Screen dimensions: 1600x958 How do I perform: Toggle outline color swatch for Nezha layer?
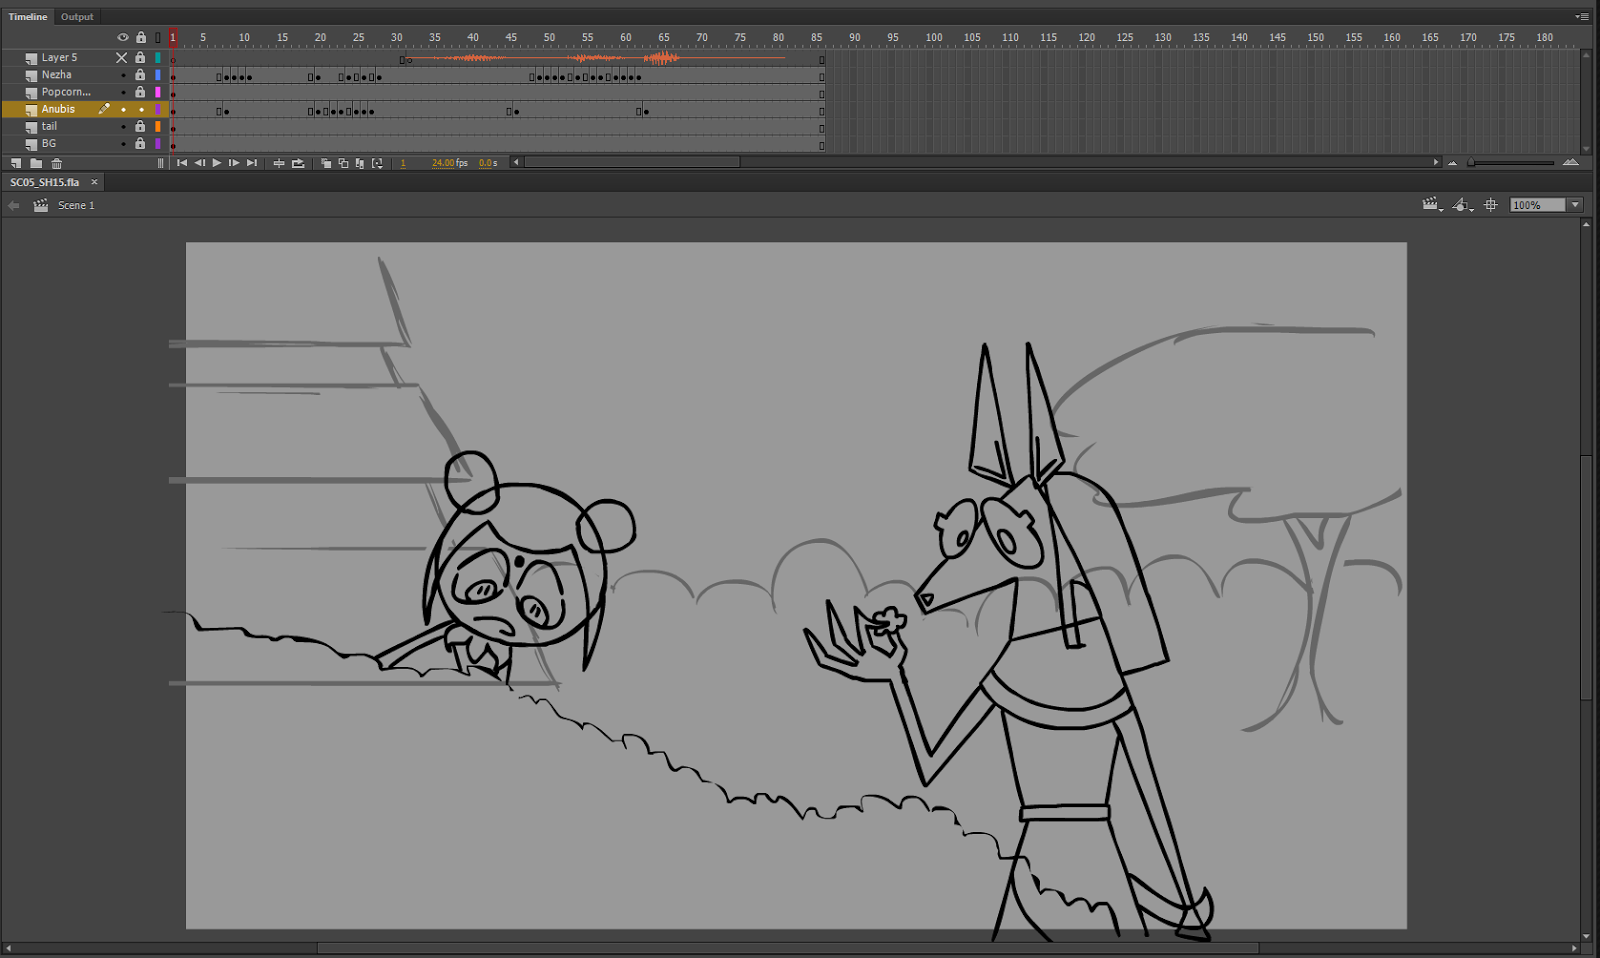[x=158, y=75]
